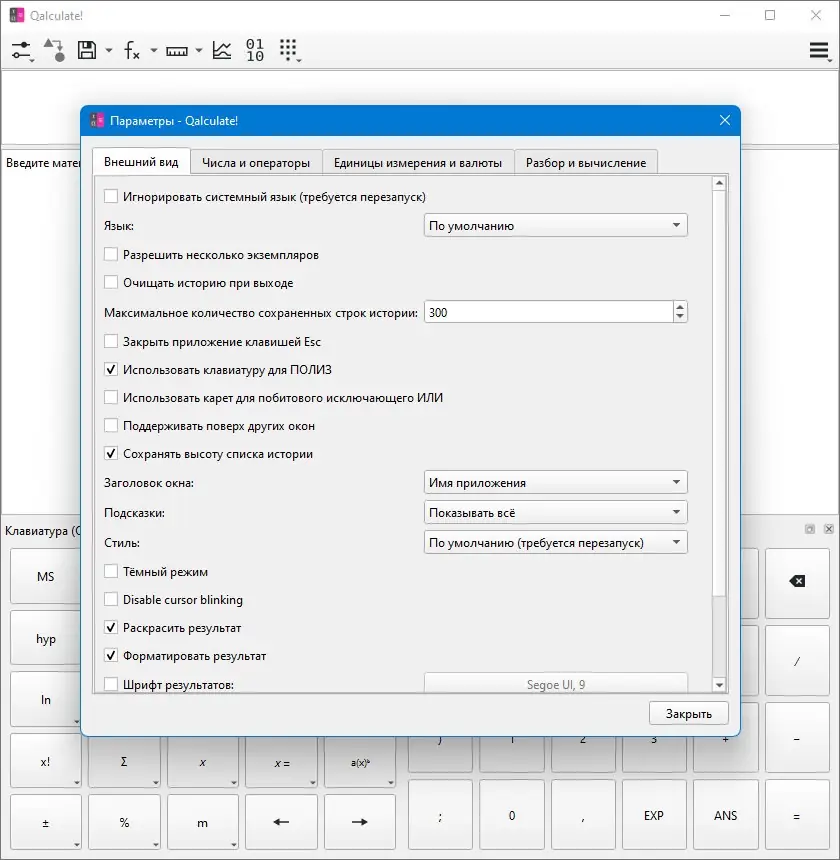Screen dimensions: 840x860
Task: Toggle Disable cursor blinking checkbox
Action: [111, 599]
